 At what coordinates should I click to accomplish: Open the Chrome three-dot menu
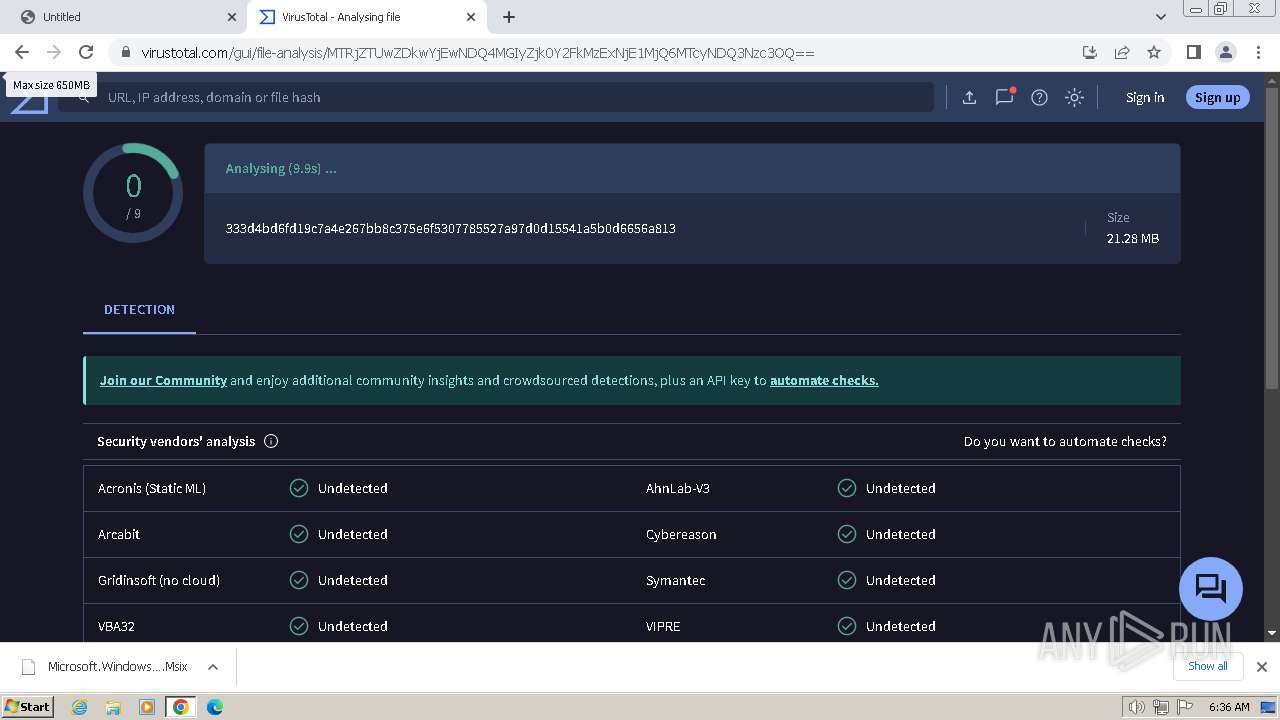tap(1258, 52)
